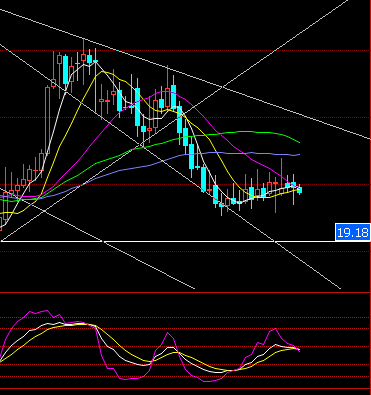Click the oscillator lines' convergence at the right end
The width and height of the screenshot is (371, 395).
tap(297, 349)
